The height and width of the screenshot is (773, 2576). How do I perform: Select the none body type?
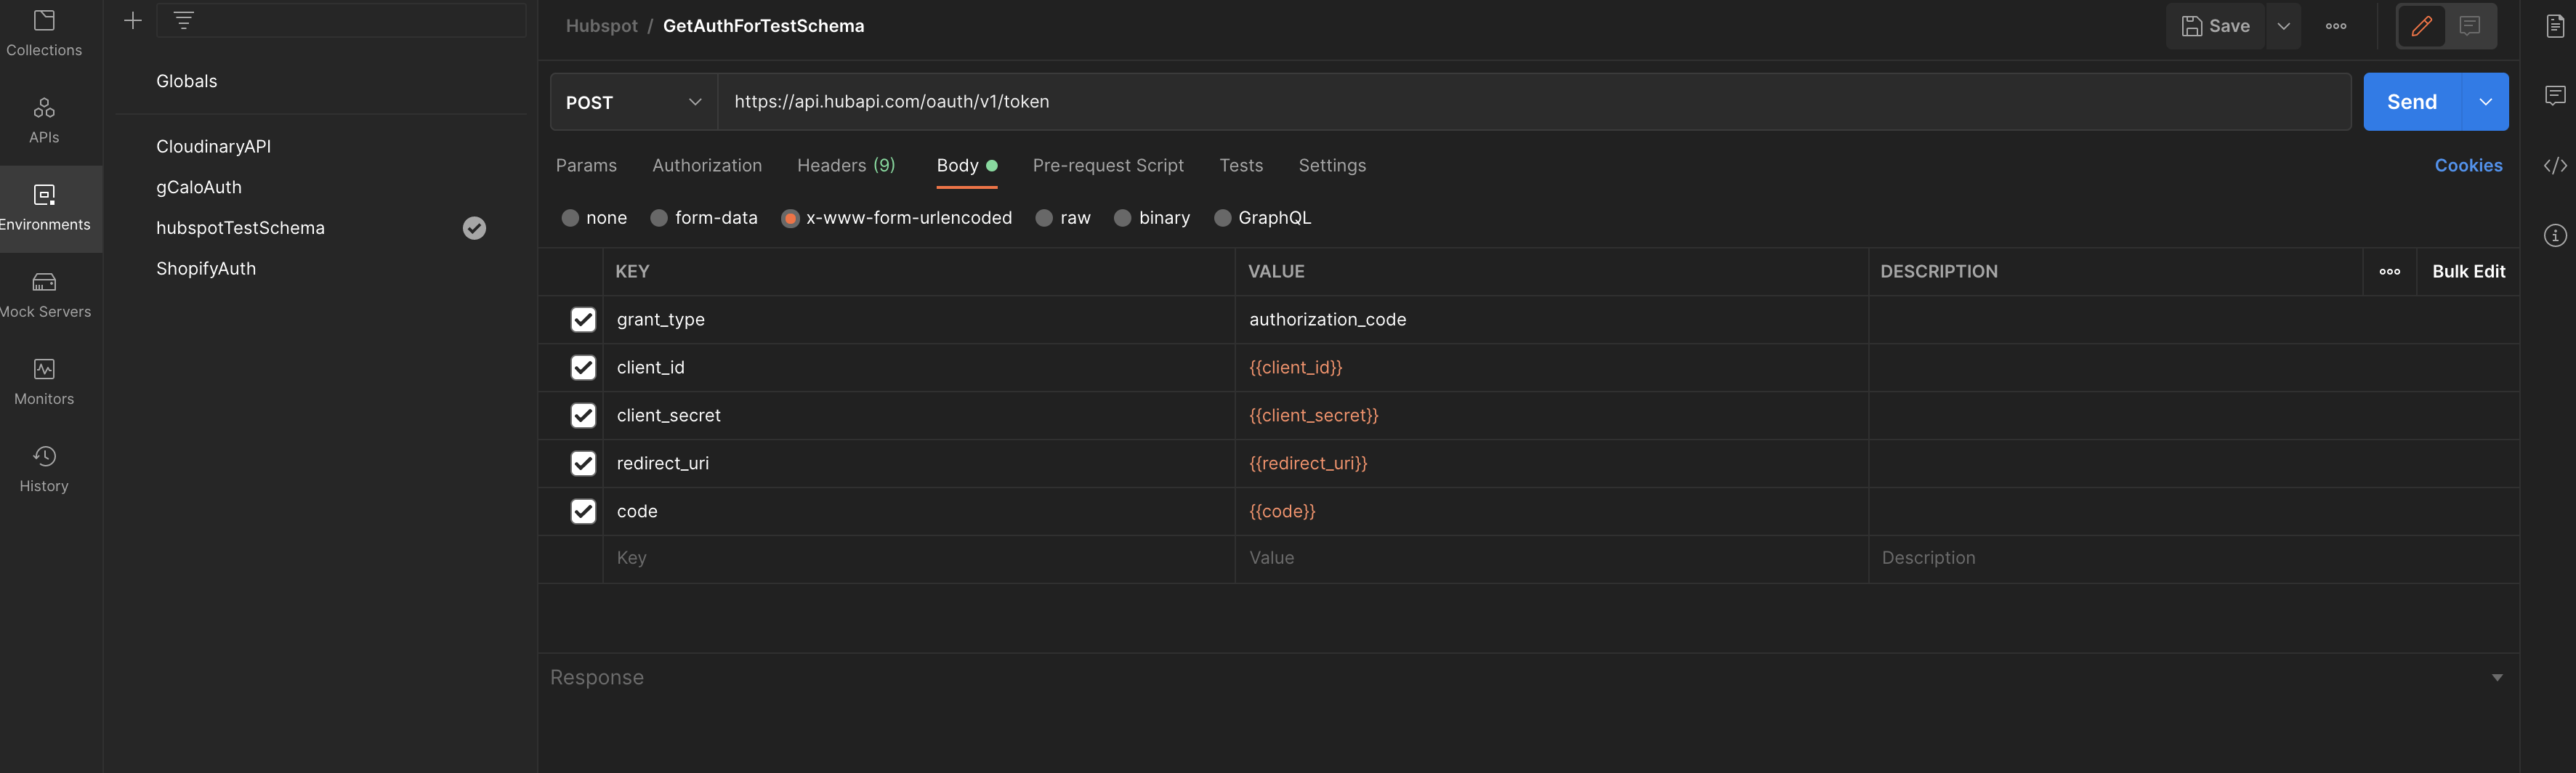point(570,218)
